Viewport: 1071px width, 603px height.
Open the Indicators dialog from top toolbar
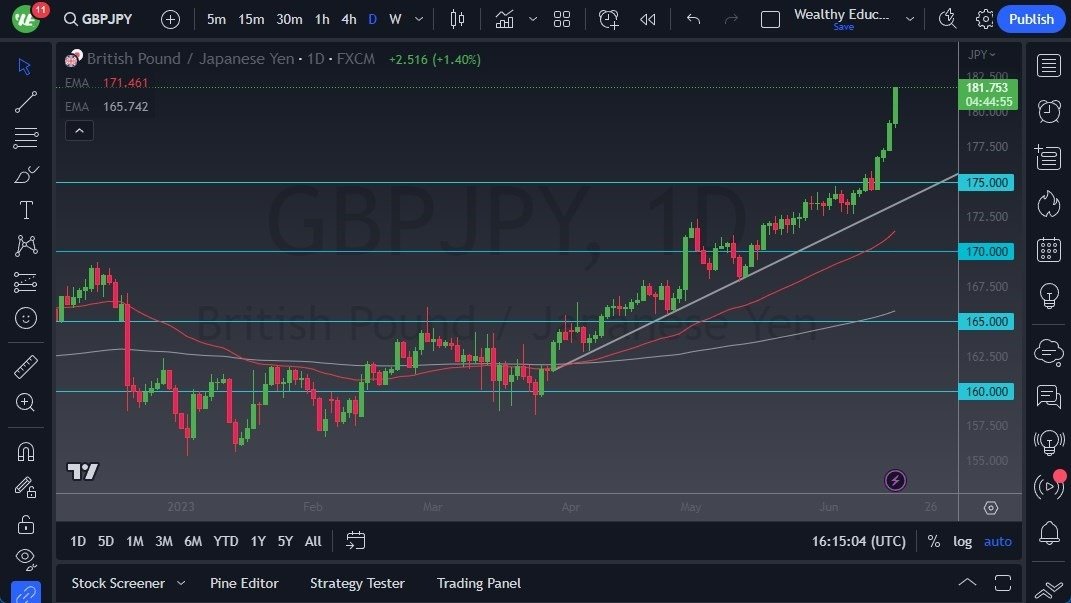(504, 18)
